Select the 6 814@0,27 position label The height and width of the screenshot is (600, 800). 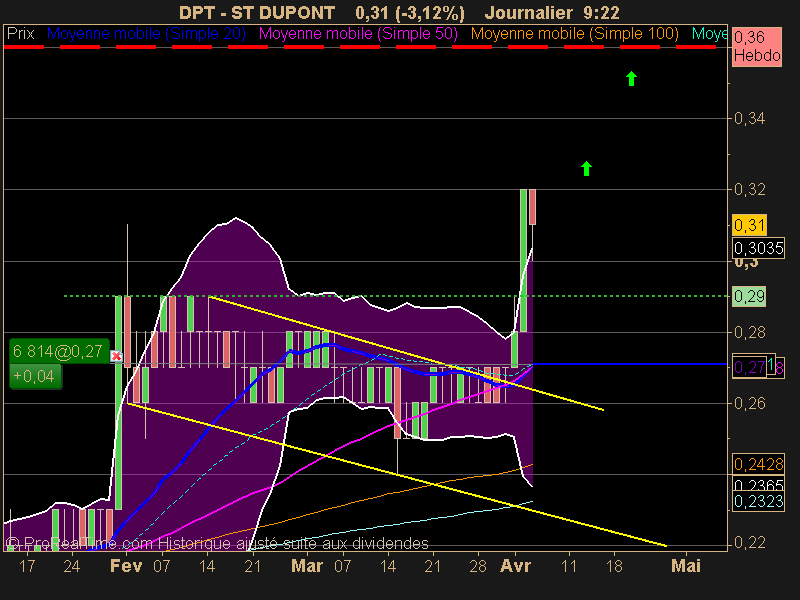coord(60,351)
